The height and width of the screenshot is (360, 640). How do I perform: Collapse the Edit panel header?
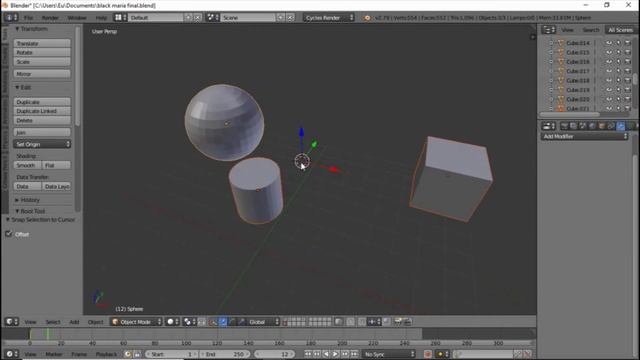click(x=23, y=87)
